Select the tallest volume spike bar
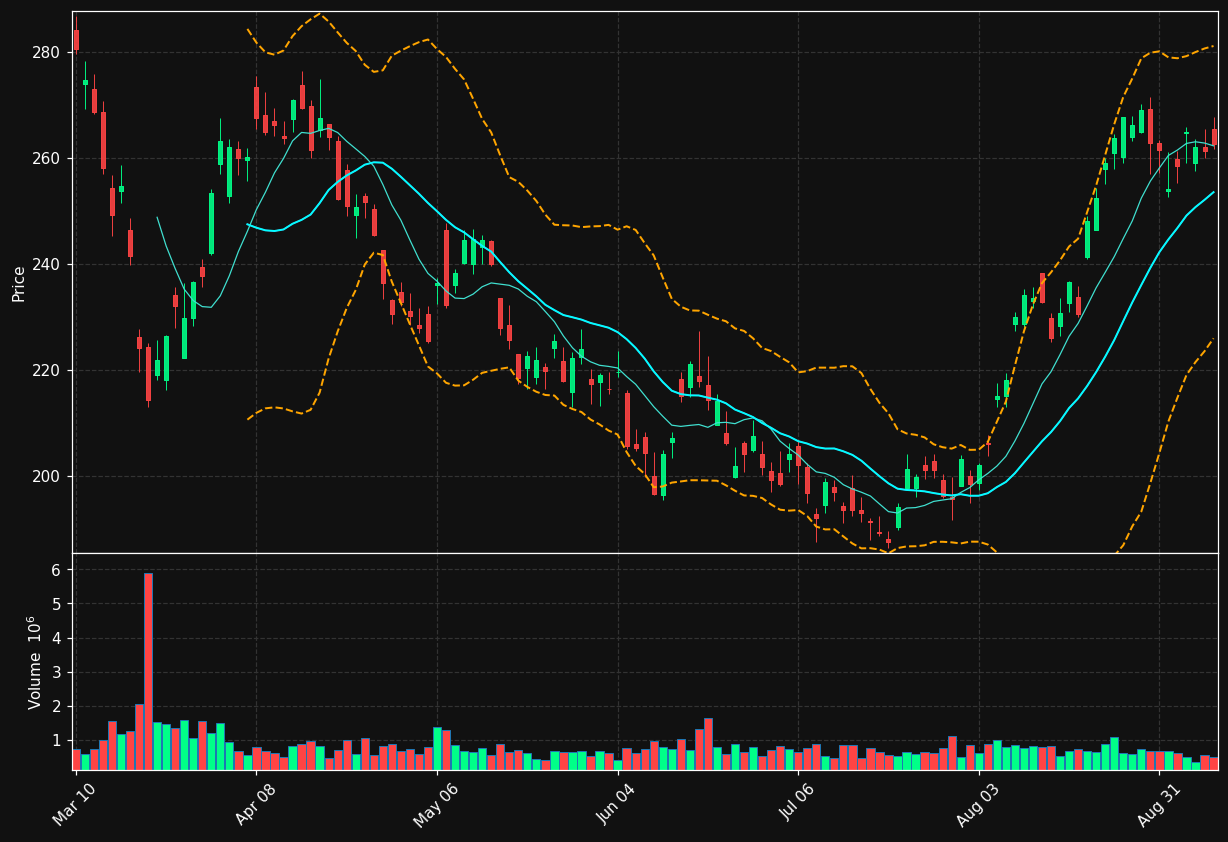The height and width of the screenshot is (842, 1228). [148, 671]
